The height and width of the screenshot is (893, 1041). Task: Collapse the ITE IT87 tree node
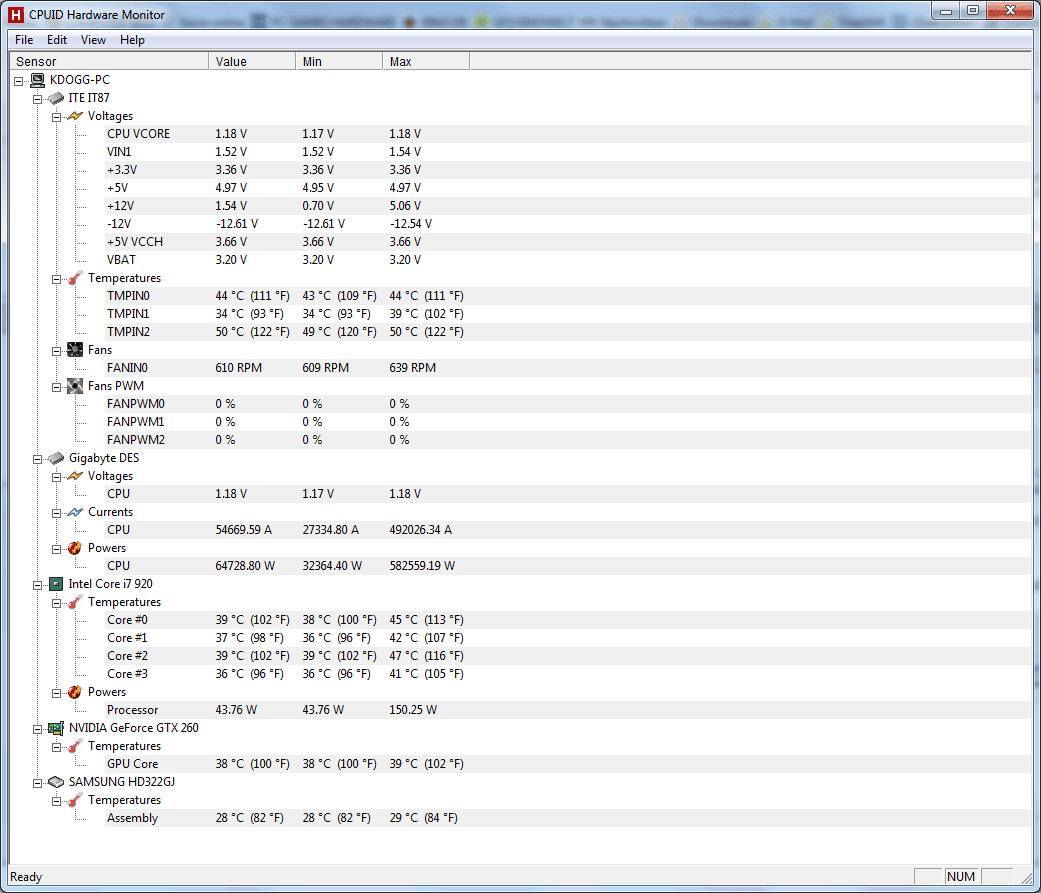pyautogui.click(x=38, y=99)
